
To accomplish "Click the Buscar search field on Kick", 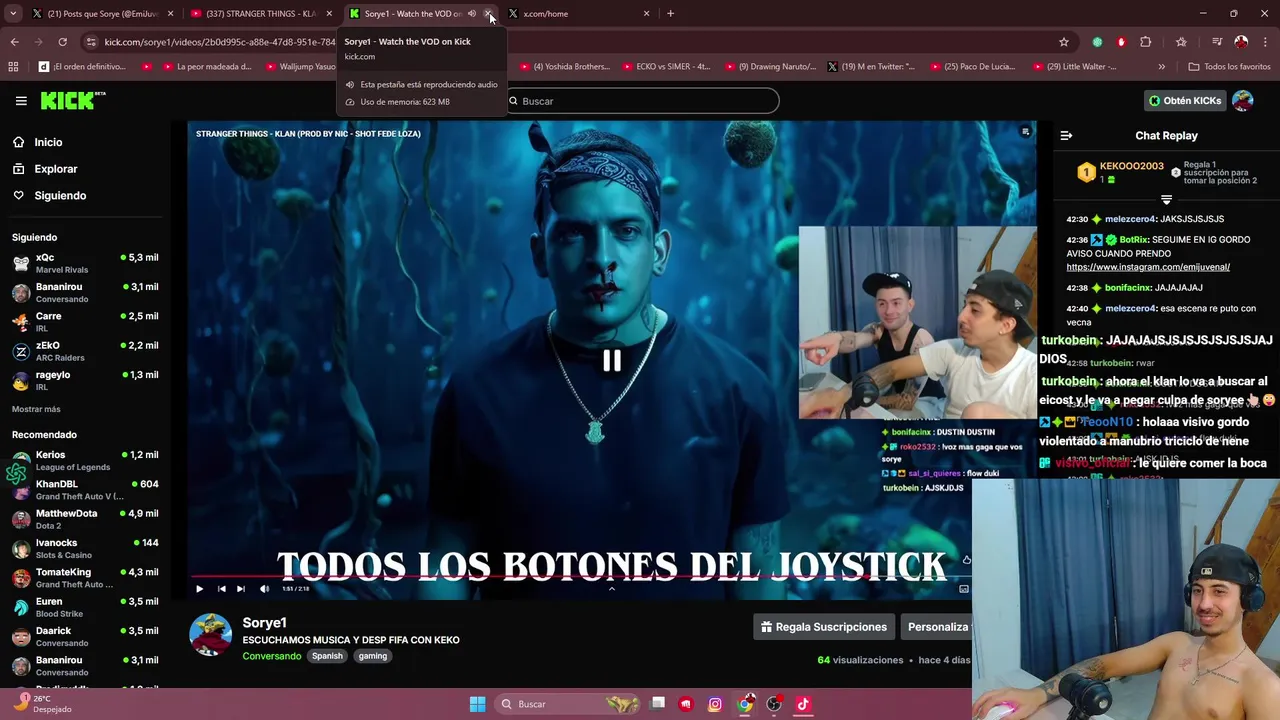I will click(641, 101).
